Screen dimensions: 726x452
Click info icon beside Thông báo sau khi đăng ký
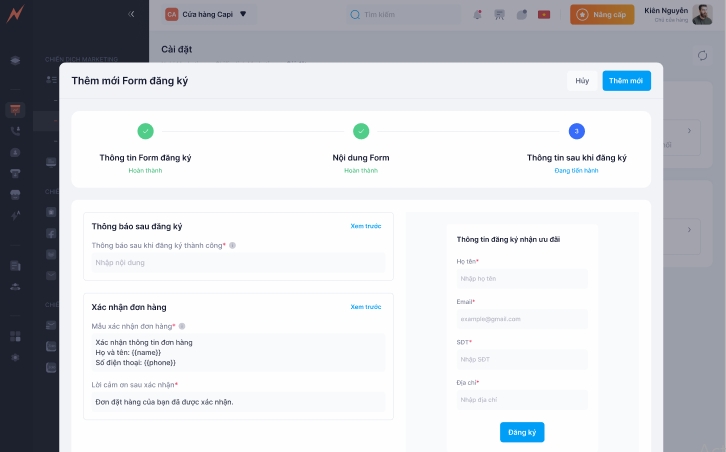point(233,245)
